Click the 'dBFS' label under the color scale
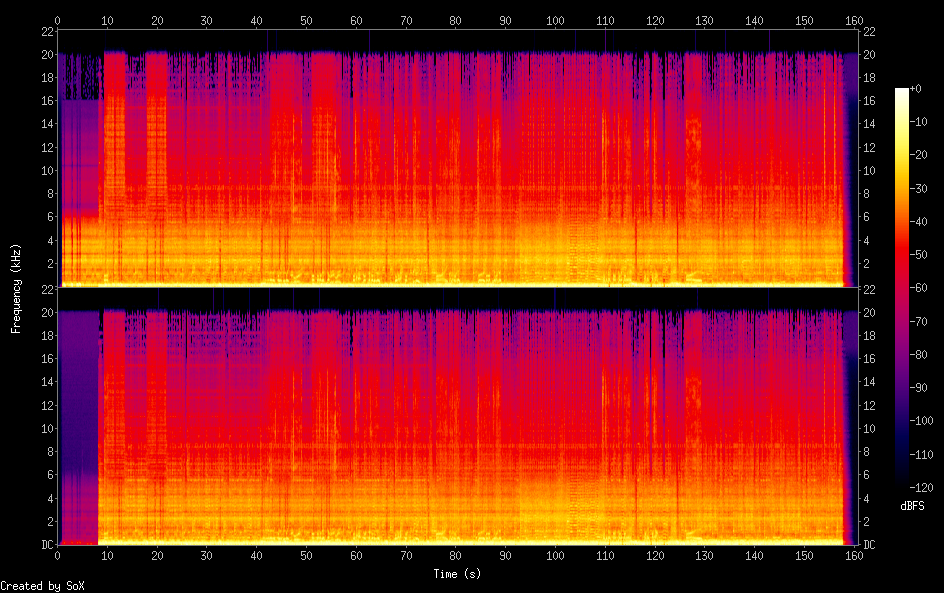The image size is (944, 593). tap(911, 506)
